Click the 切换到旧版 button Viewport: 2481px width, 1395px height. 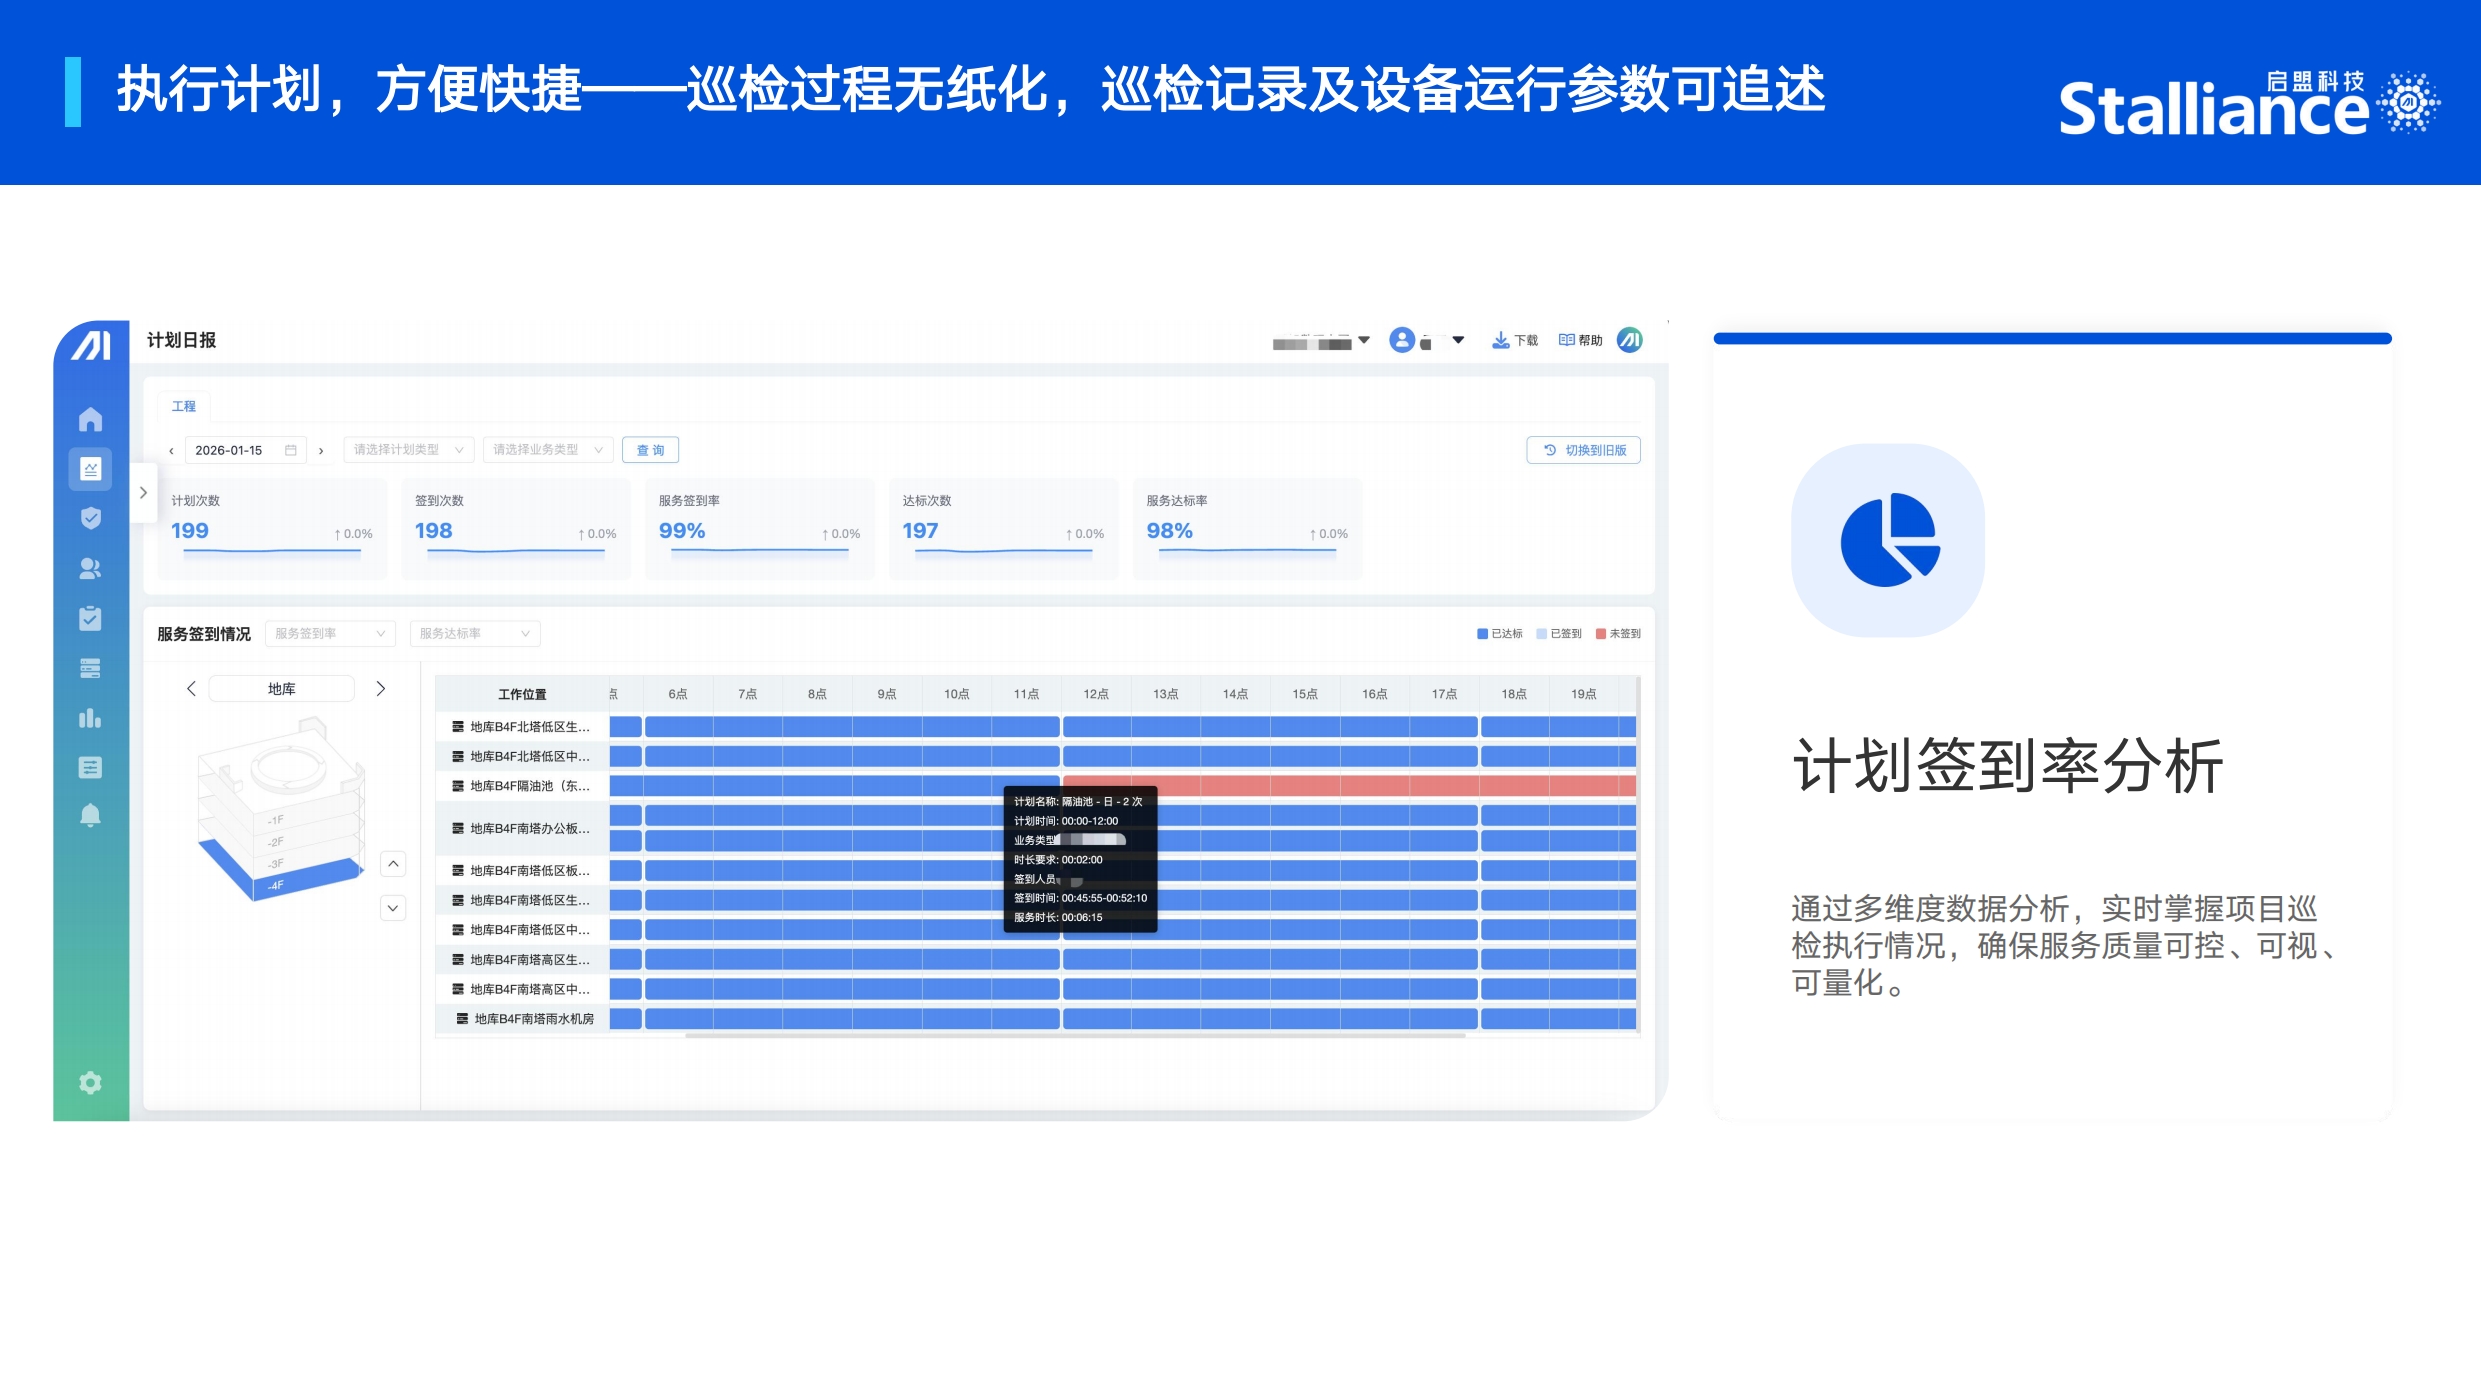tap(1584, 450)
